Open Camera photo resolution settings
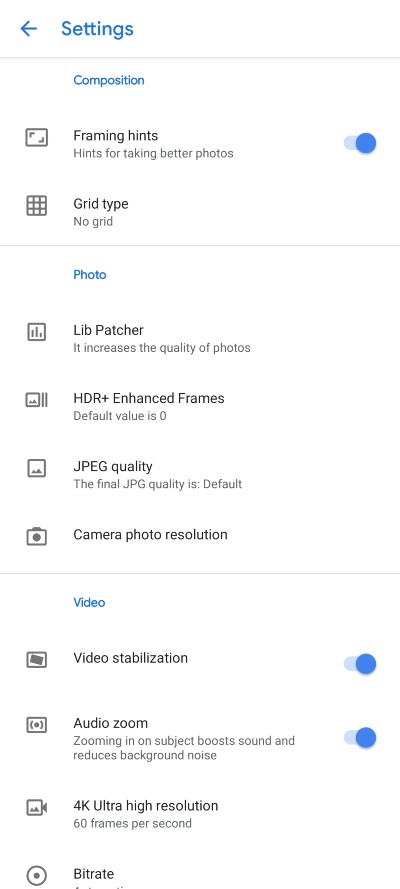This screenshot has width=400, height=889. (200, 535)
